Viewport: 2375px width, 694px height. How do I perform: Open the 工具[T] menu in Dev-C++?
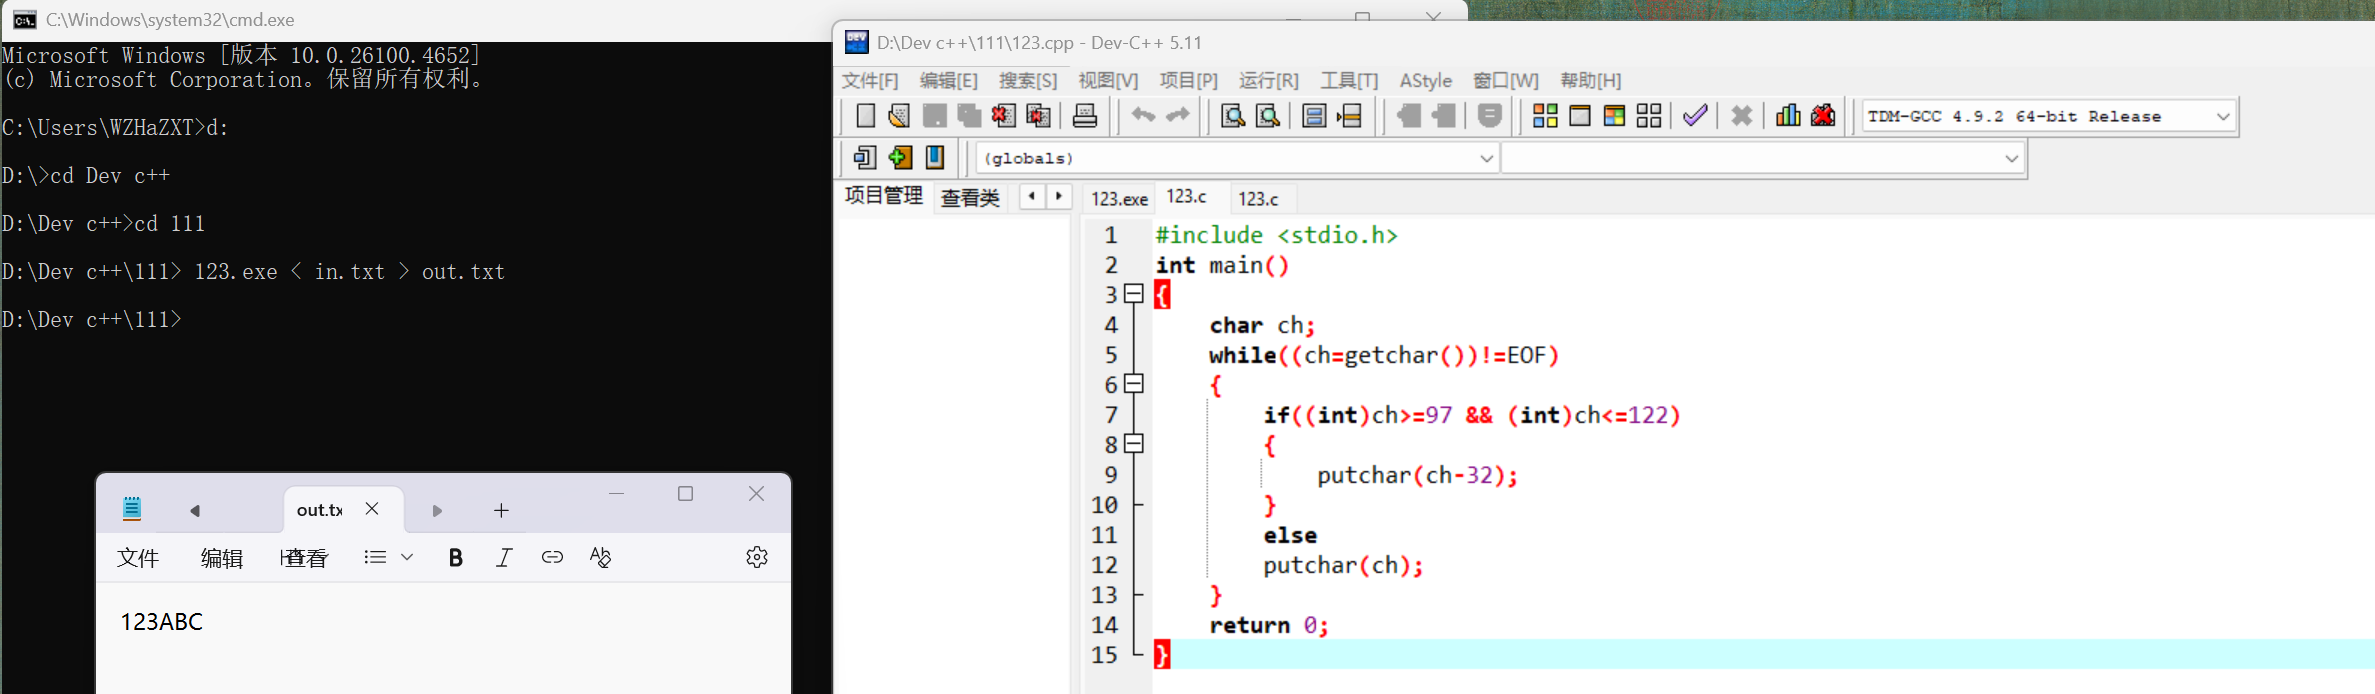pos(1349,81)
